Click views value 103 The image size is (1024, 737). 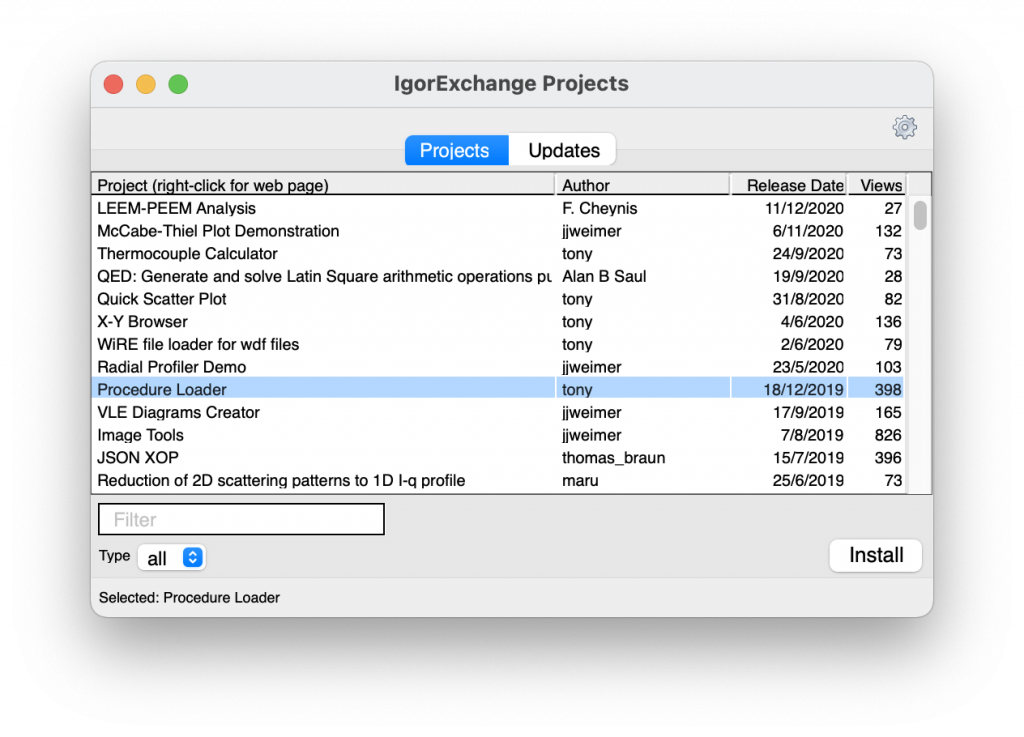(888, 367)
